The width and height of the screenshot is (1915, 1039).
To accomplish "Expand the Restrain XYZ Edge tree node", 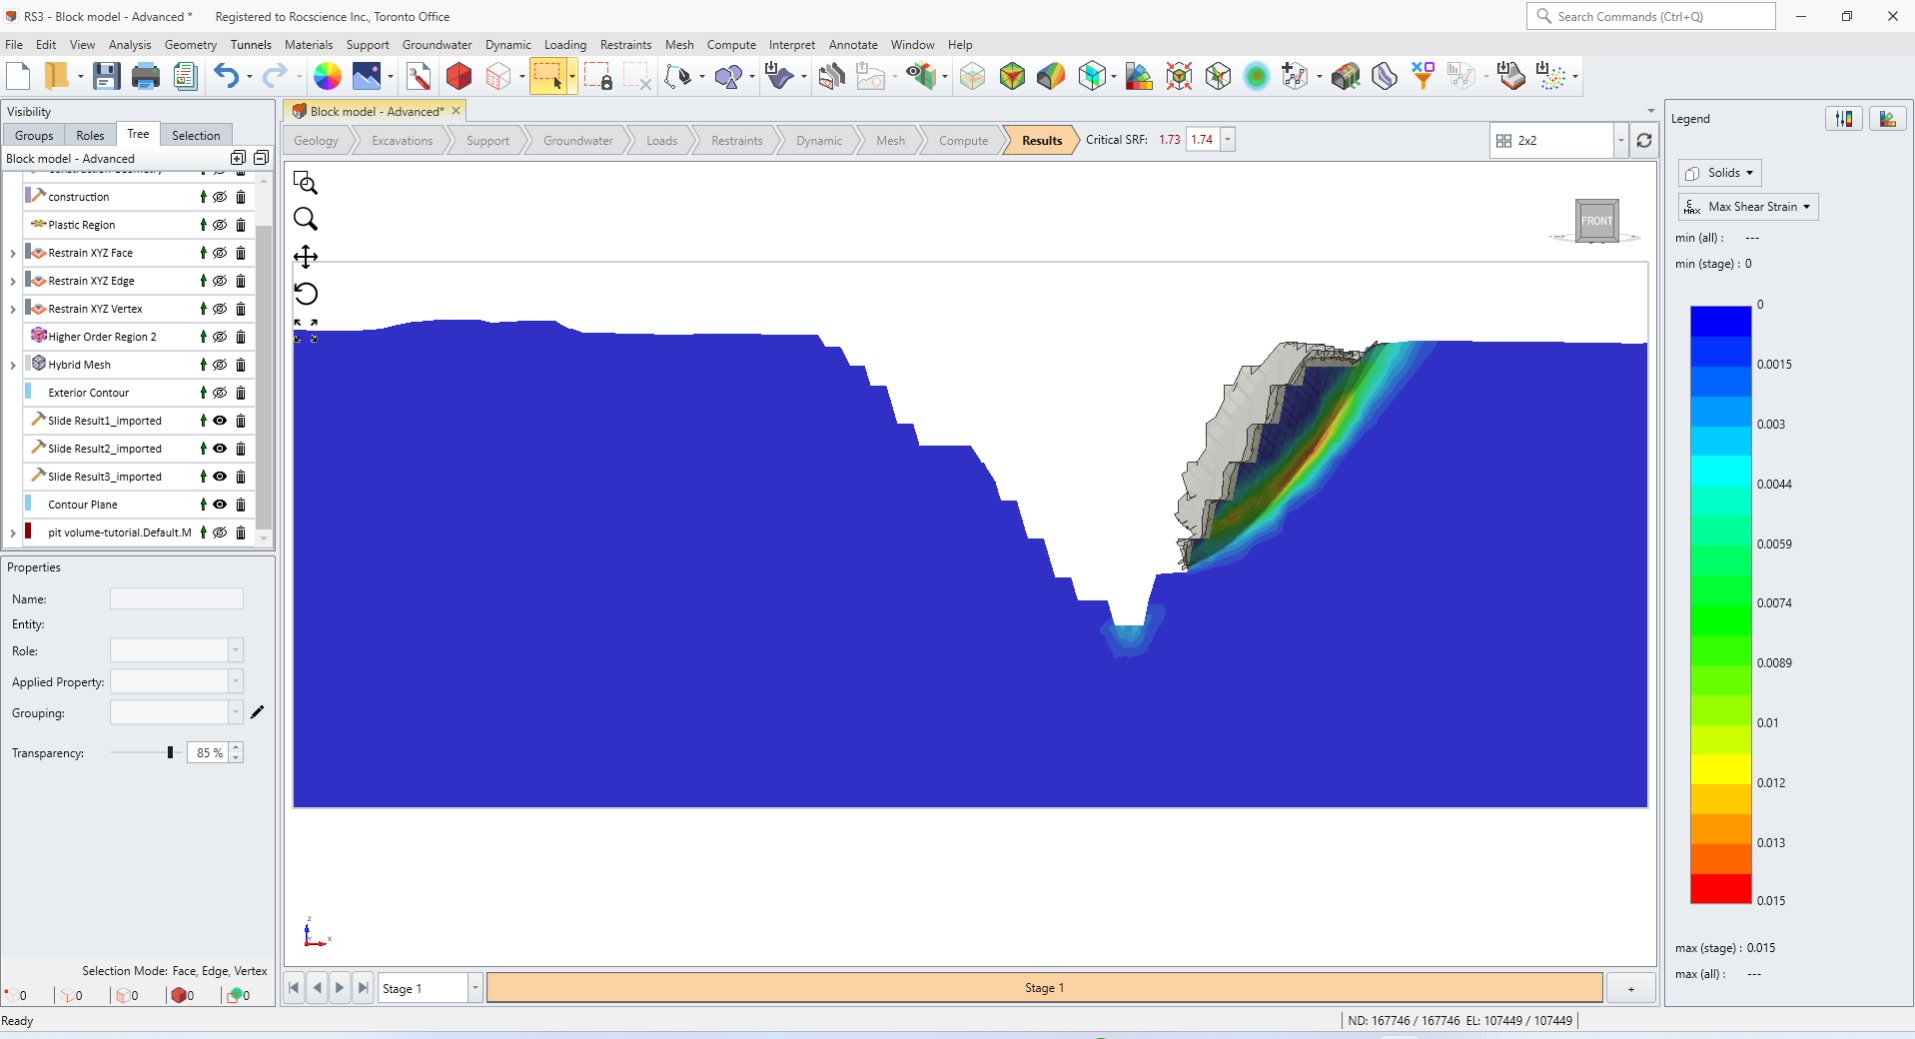I will click(13, 281).
